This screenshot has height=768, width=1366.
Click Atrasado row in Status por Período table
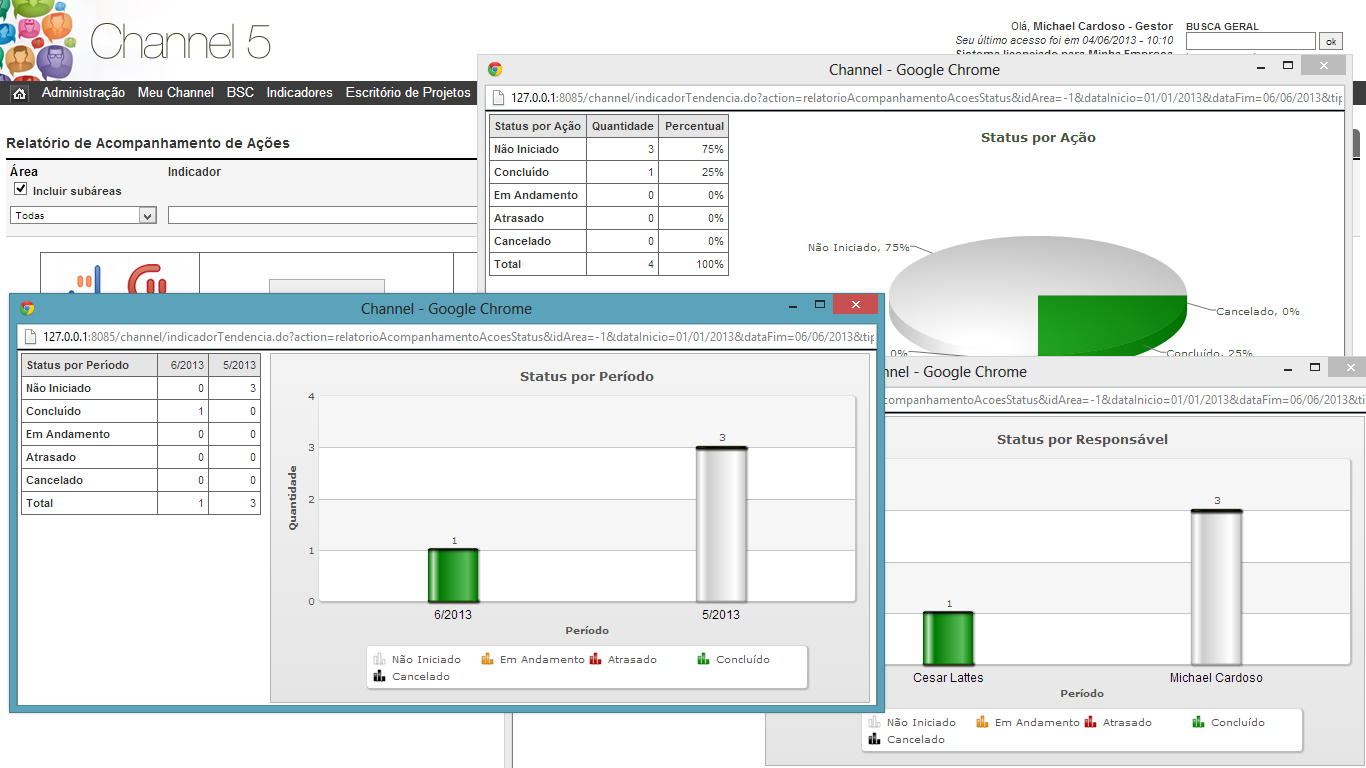coord(141,457)
